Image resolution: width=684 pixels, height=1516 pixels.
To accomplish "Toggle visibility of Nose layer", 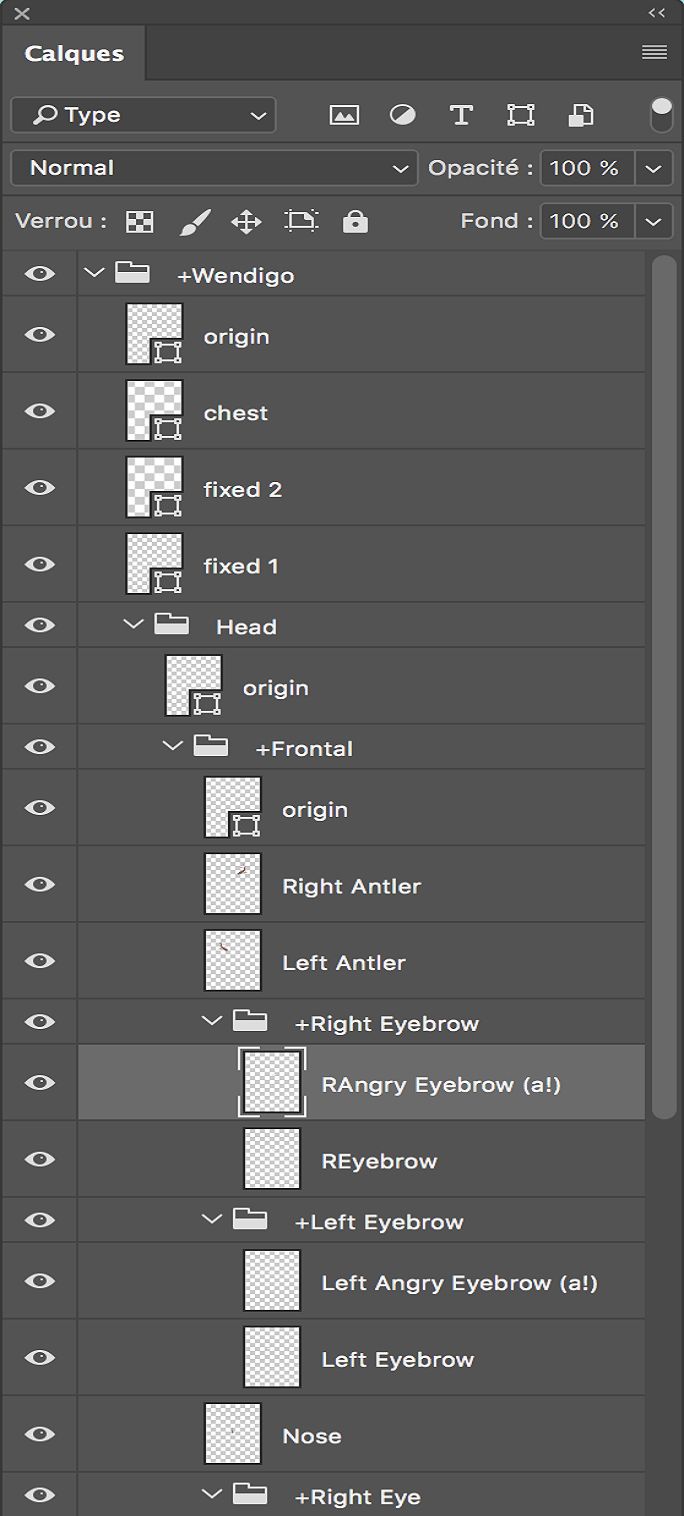I will tap(40, 1434).
